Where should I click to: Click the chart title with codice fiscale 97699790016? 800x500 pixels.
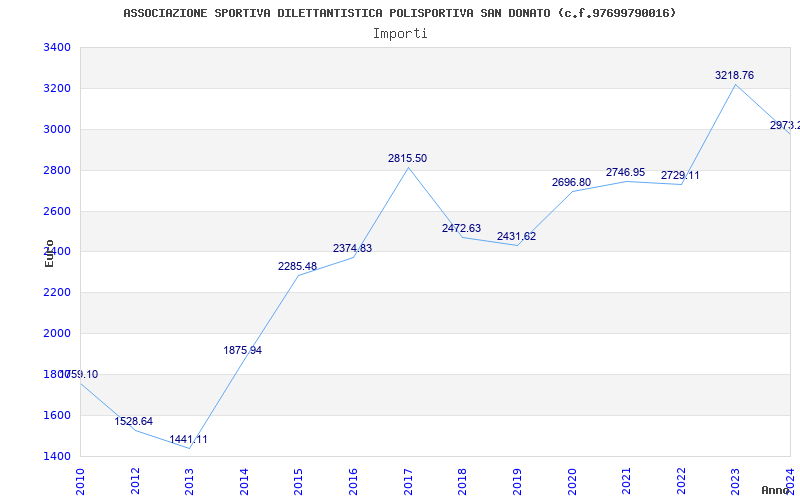pyautogui.click(x=399, y=13)
